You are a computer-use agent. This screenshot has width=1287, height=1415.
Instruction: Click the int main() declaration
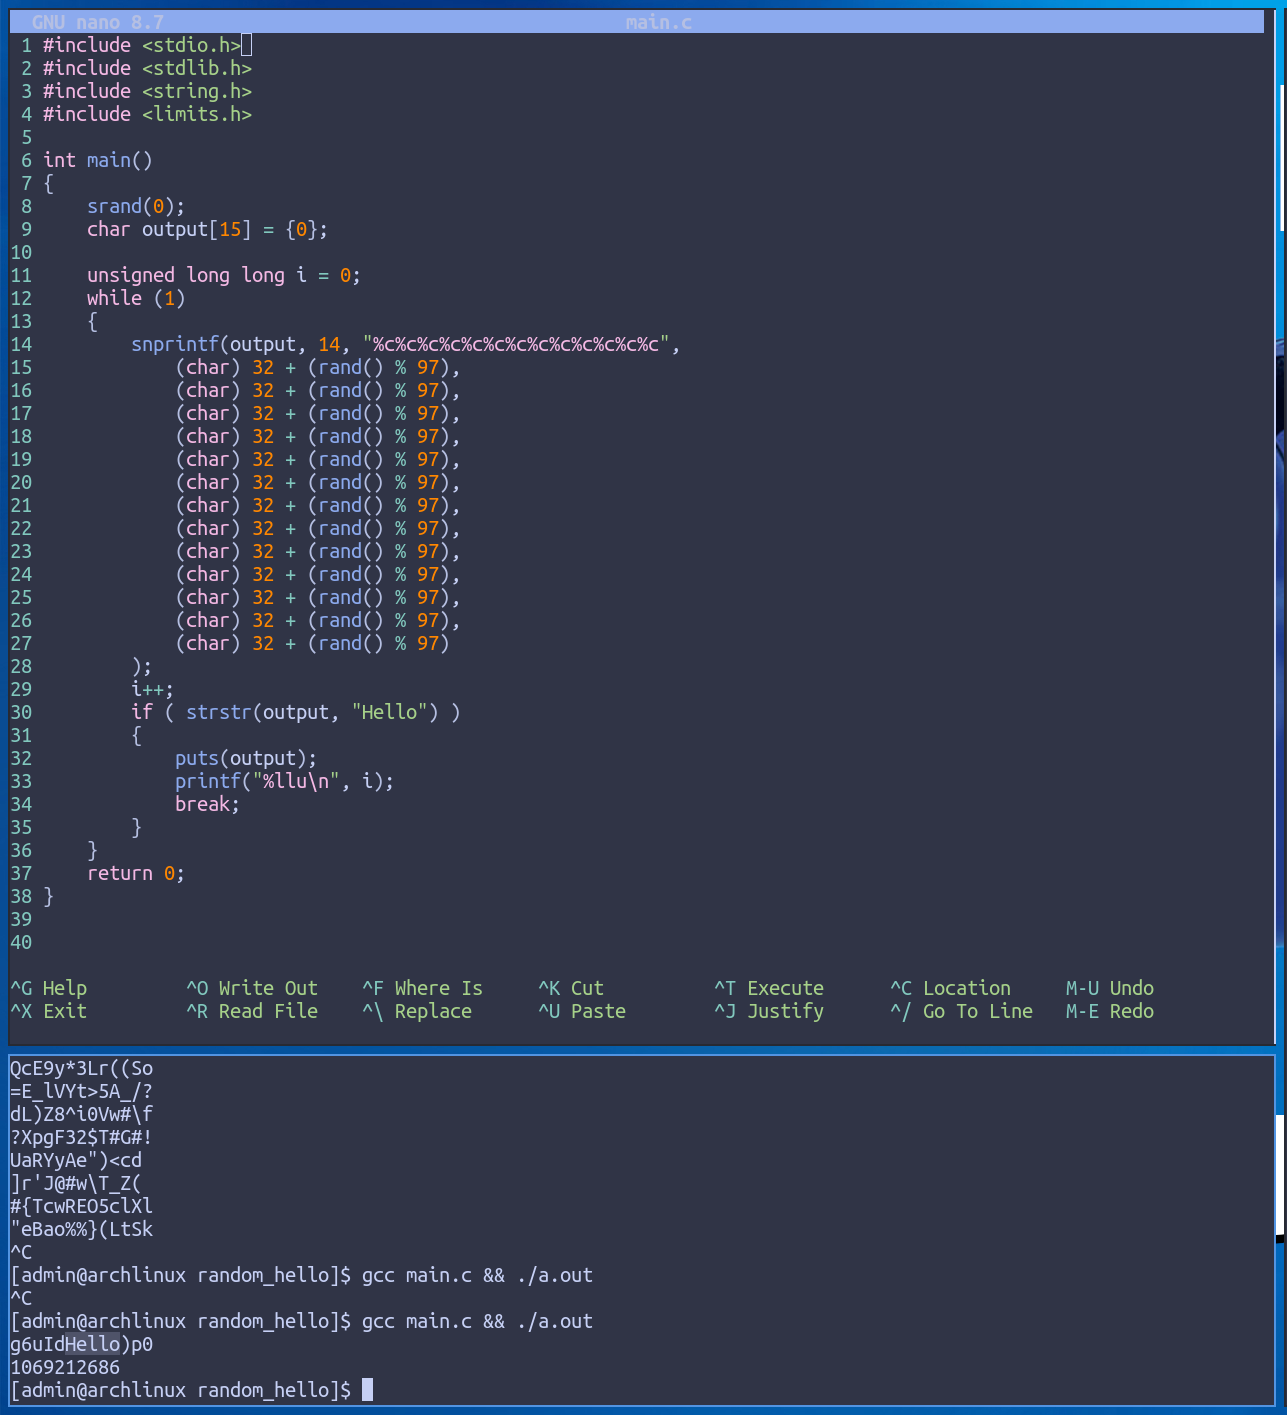pos(98,160)
